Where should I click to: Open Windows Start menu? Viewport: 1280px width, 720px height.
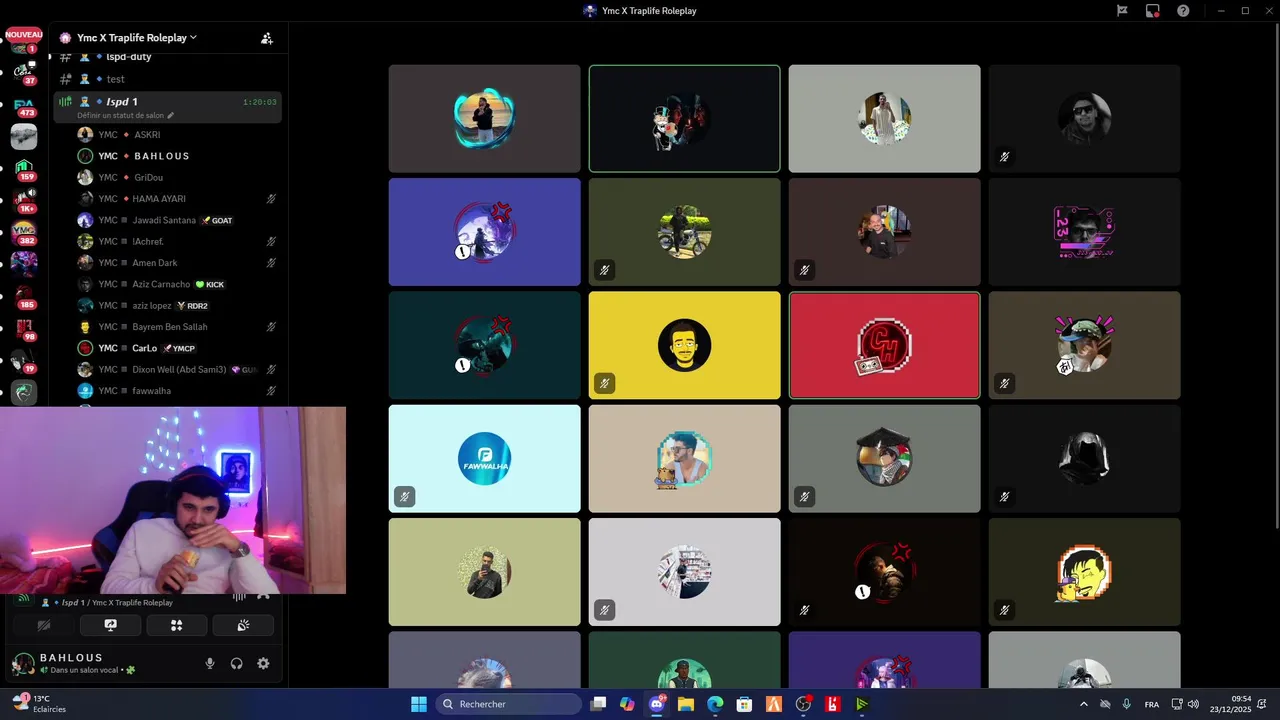pyautogui.click(x=419, y=704)
